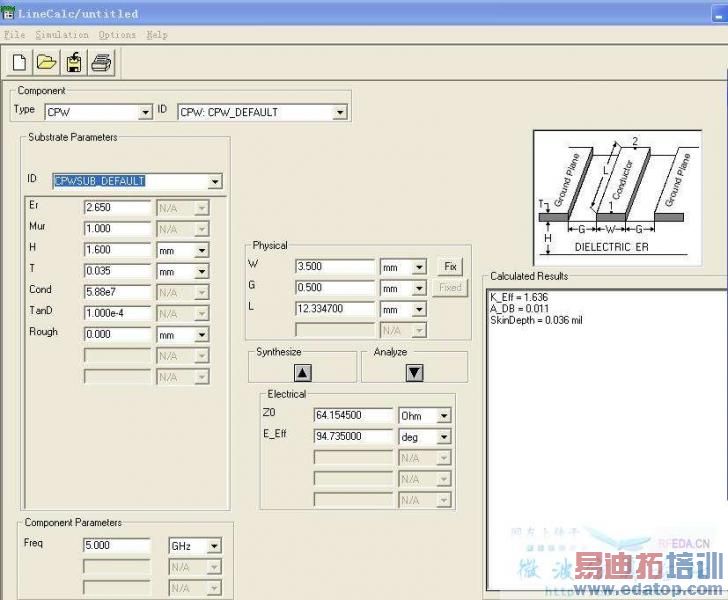Click the G gap field 0.500
This screenshot has height=600, width=728.
click(x=335, y=287)
